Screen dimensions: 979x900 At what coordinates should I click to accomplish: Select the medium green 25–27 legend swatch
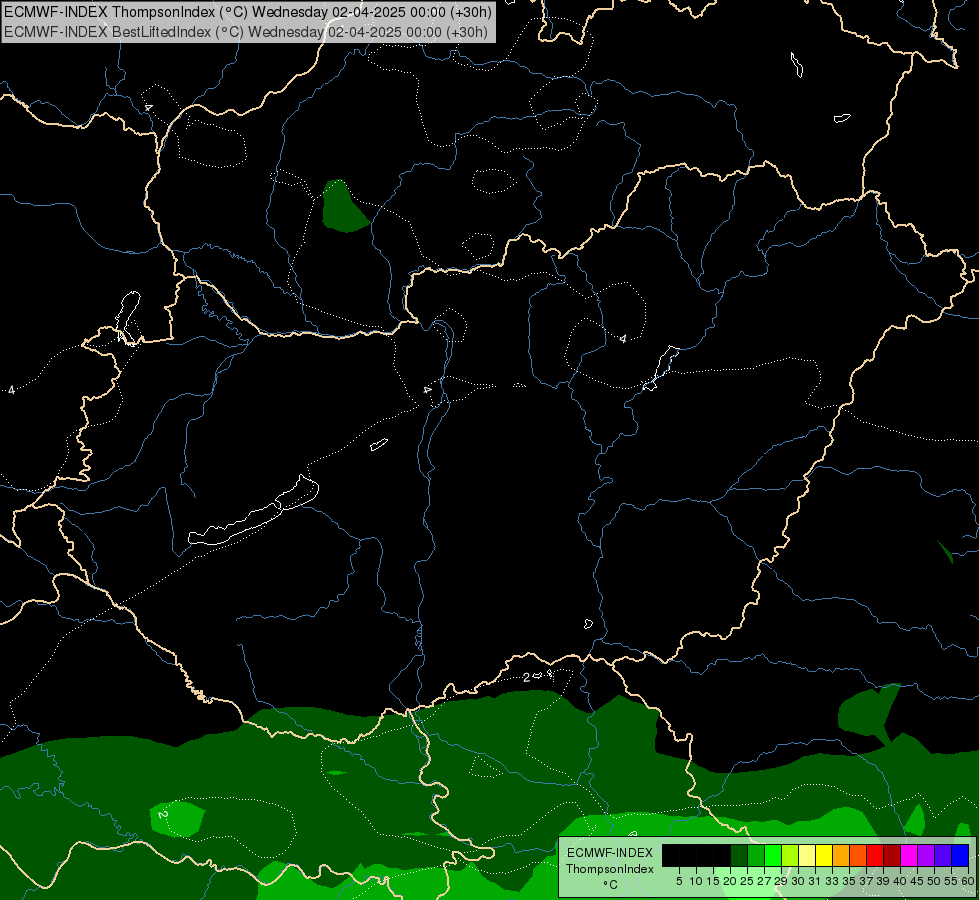tap(756, 855)
